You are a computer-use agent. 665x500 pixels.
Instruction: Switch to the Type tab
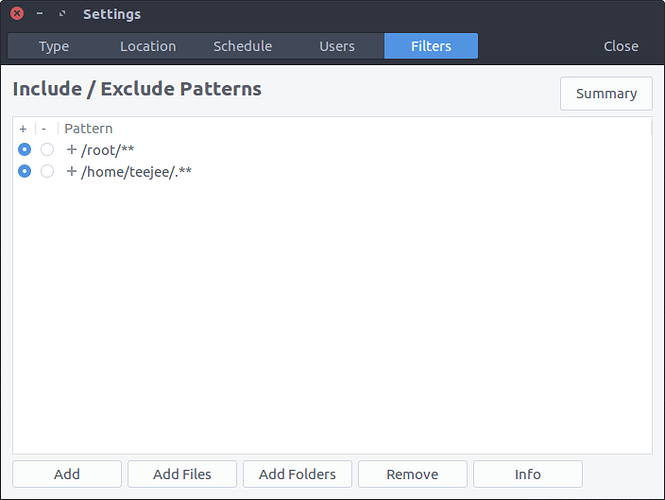pyautogui.click(x=54, y=46)
